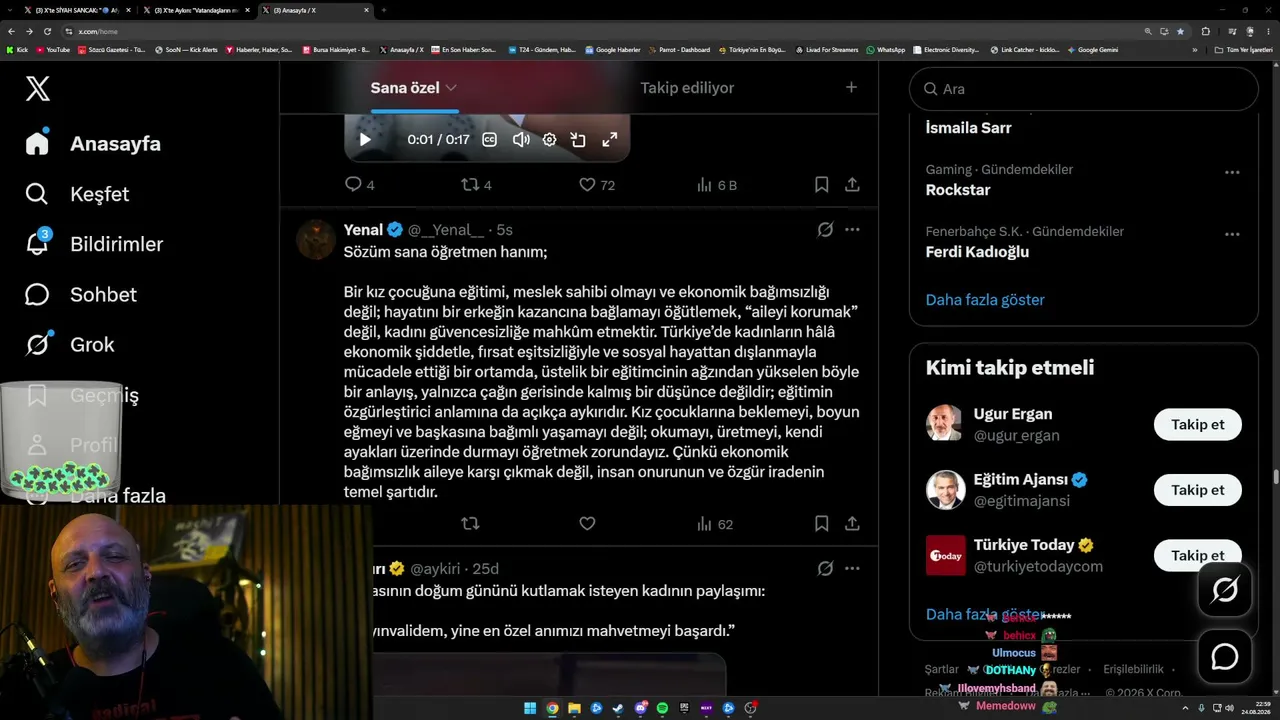Screen dimensions: 1280x720
Task: Open Spotify from the taskbar
Action: pyautogui.click(x=662, y=708)
